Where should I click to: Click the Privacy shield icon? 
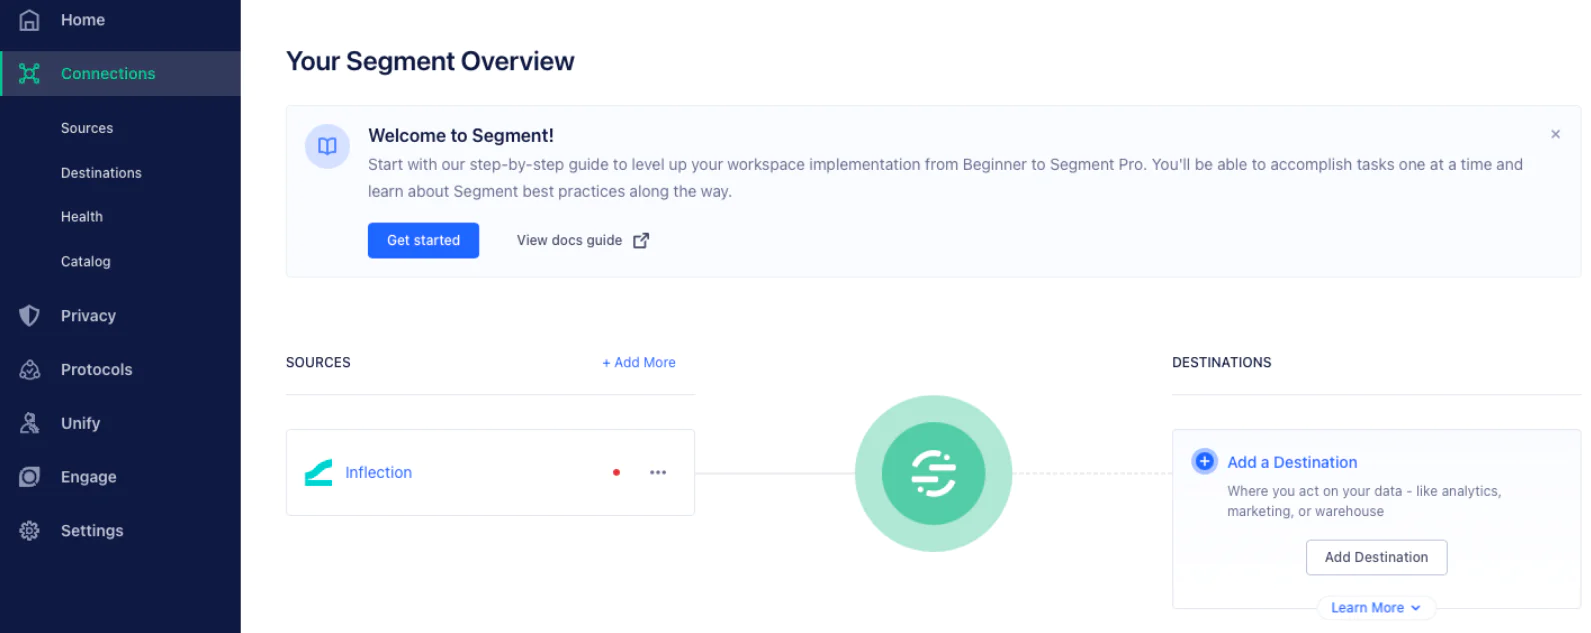pos(30,316)
